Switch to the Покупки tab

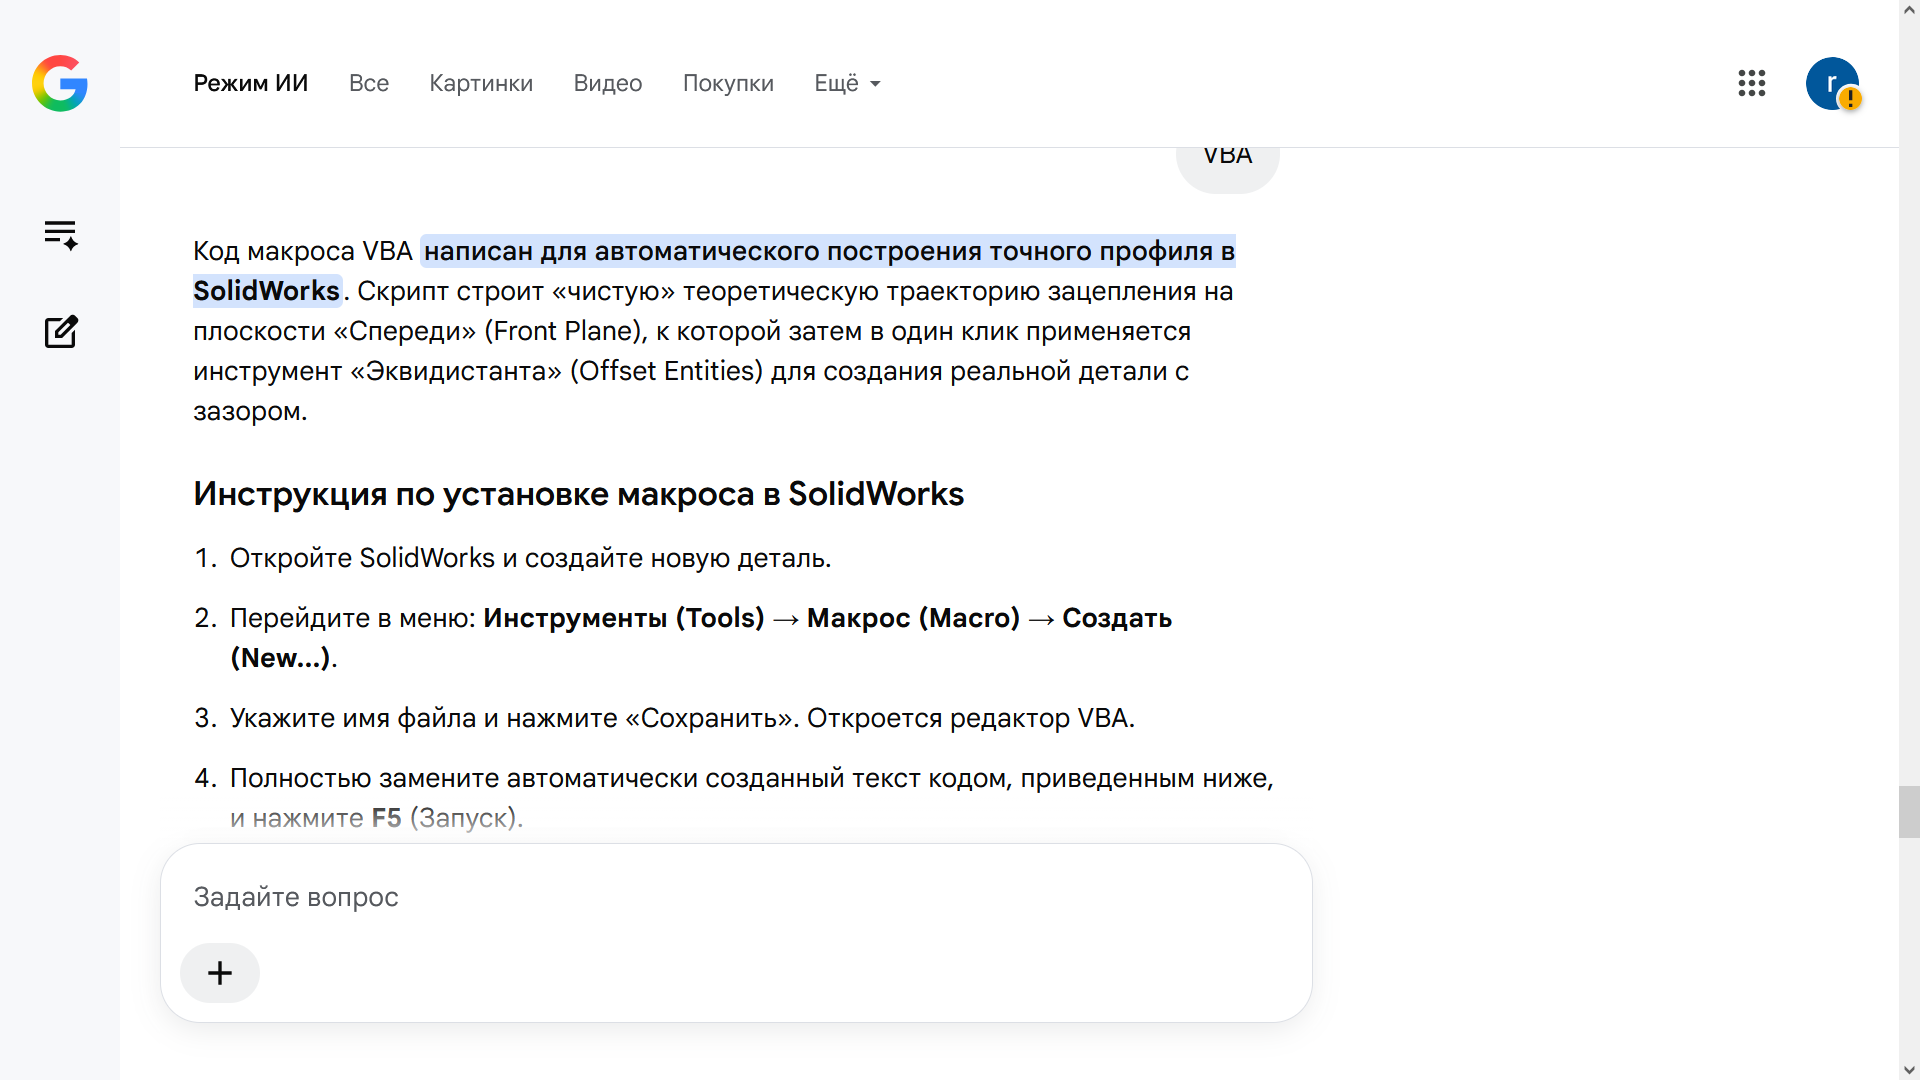(x=728, y=83)
